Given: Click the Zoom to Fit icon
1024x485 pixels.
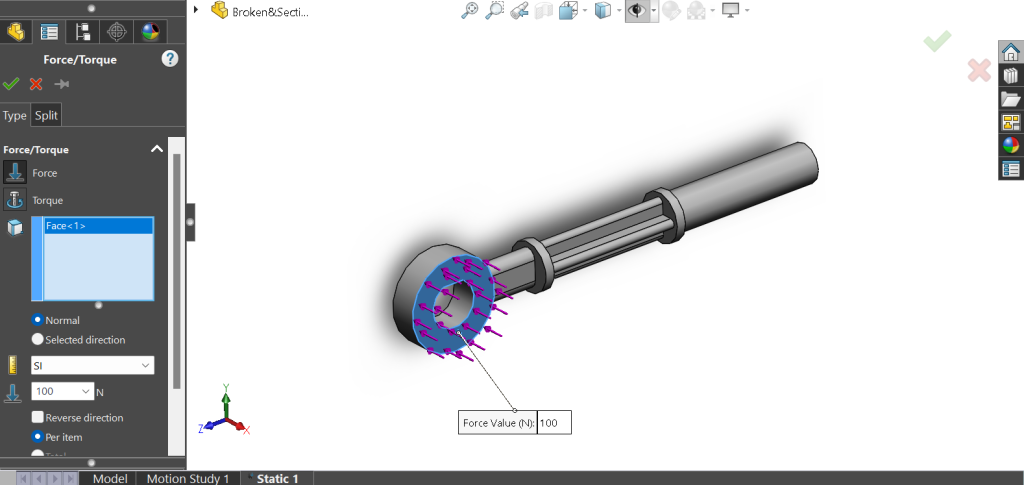Looking at the screenshot, I should pos(470,11).
